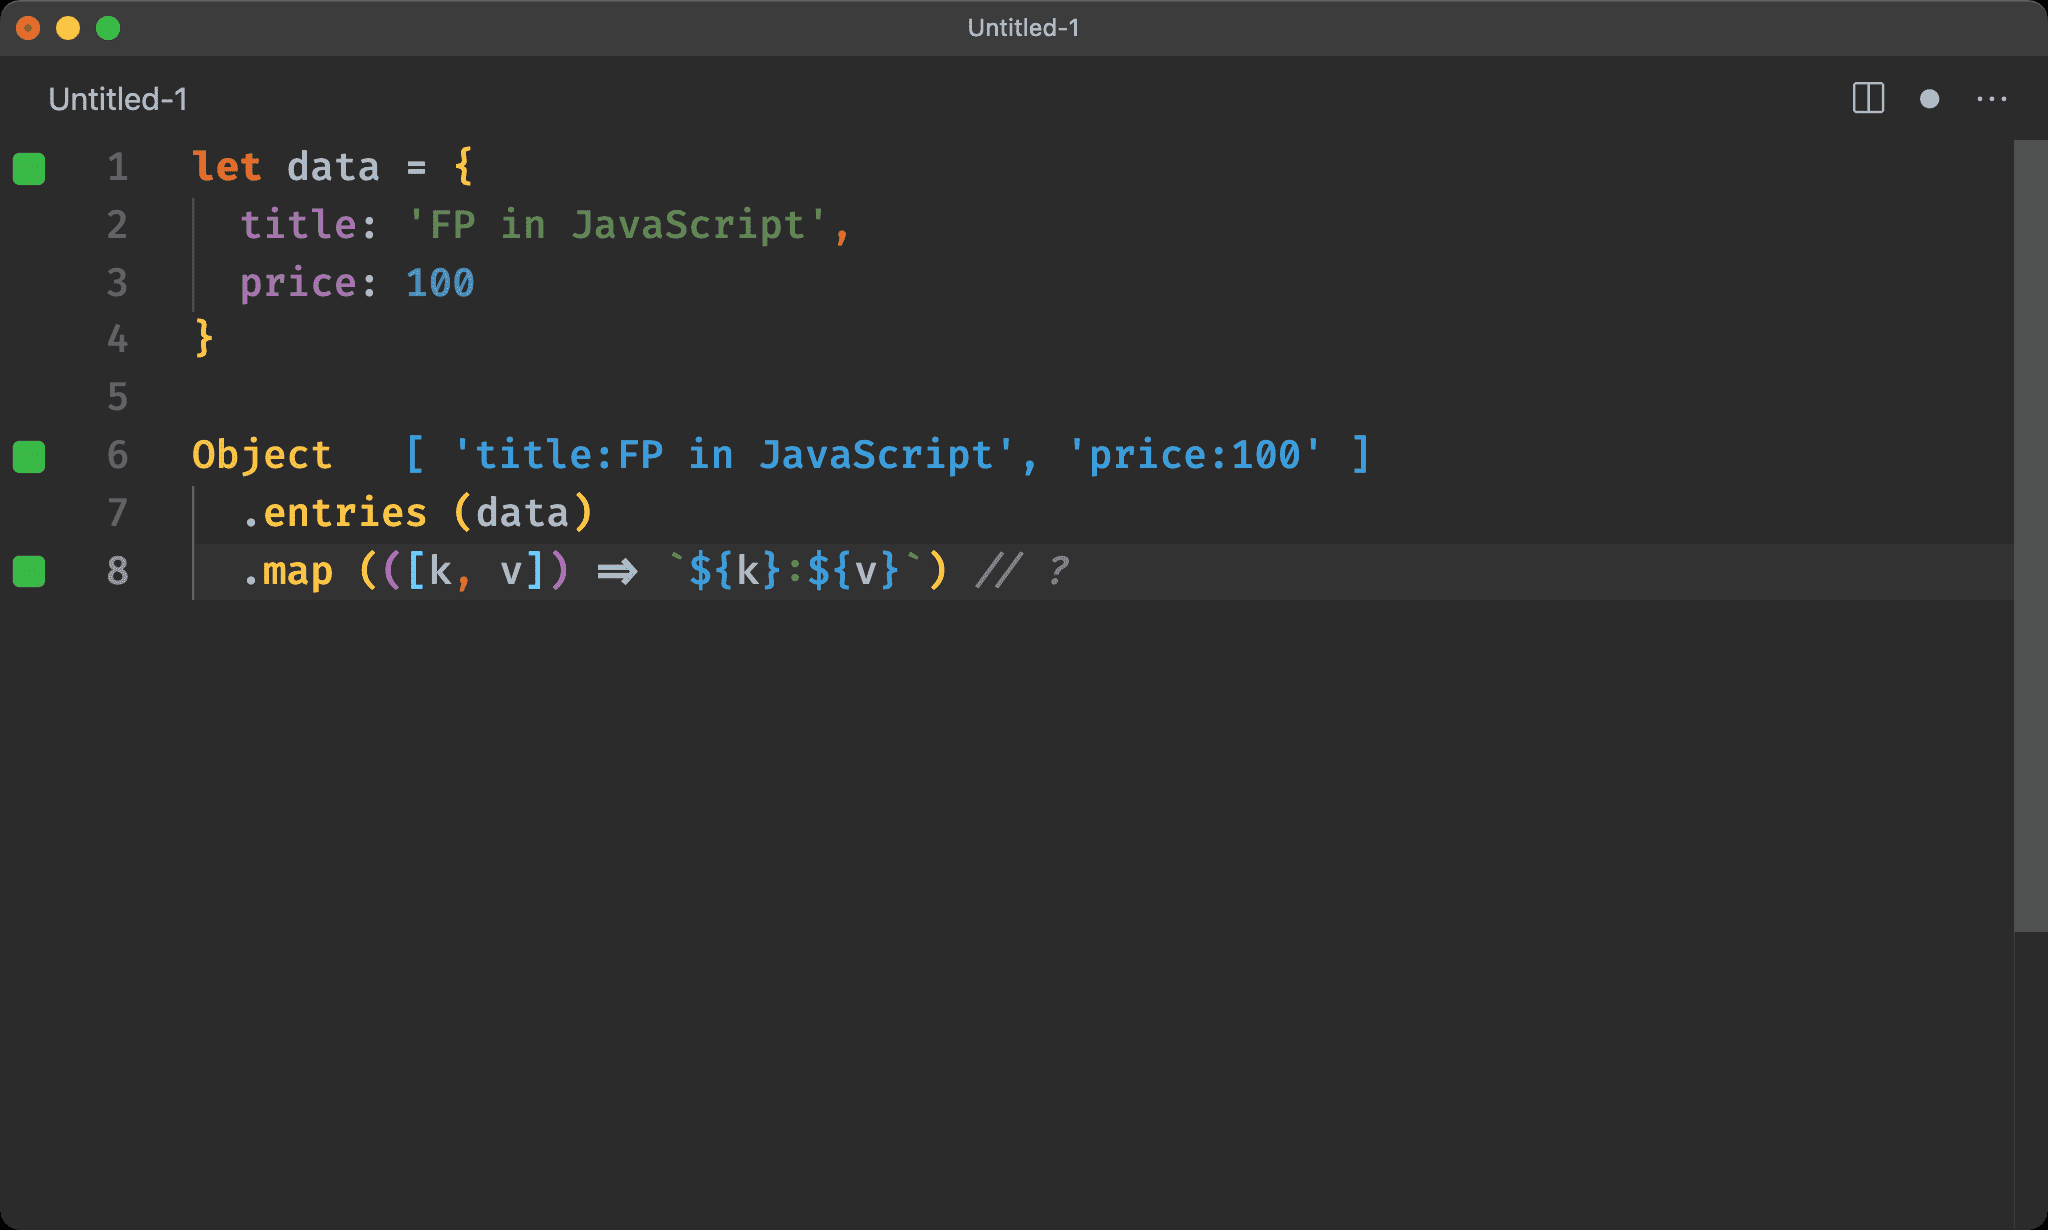Viewport: 2048px width, 1230px height.
Task: Click the number 100 on line 3
Action: click(440, 283)
